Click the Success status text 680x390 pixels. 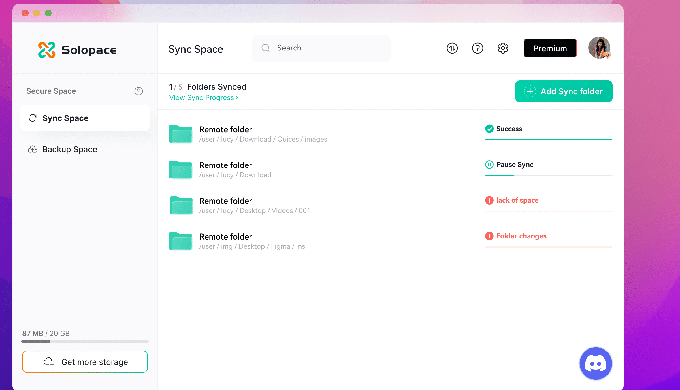tap(509, 128)
